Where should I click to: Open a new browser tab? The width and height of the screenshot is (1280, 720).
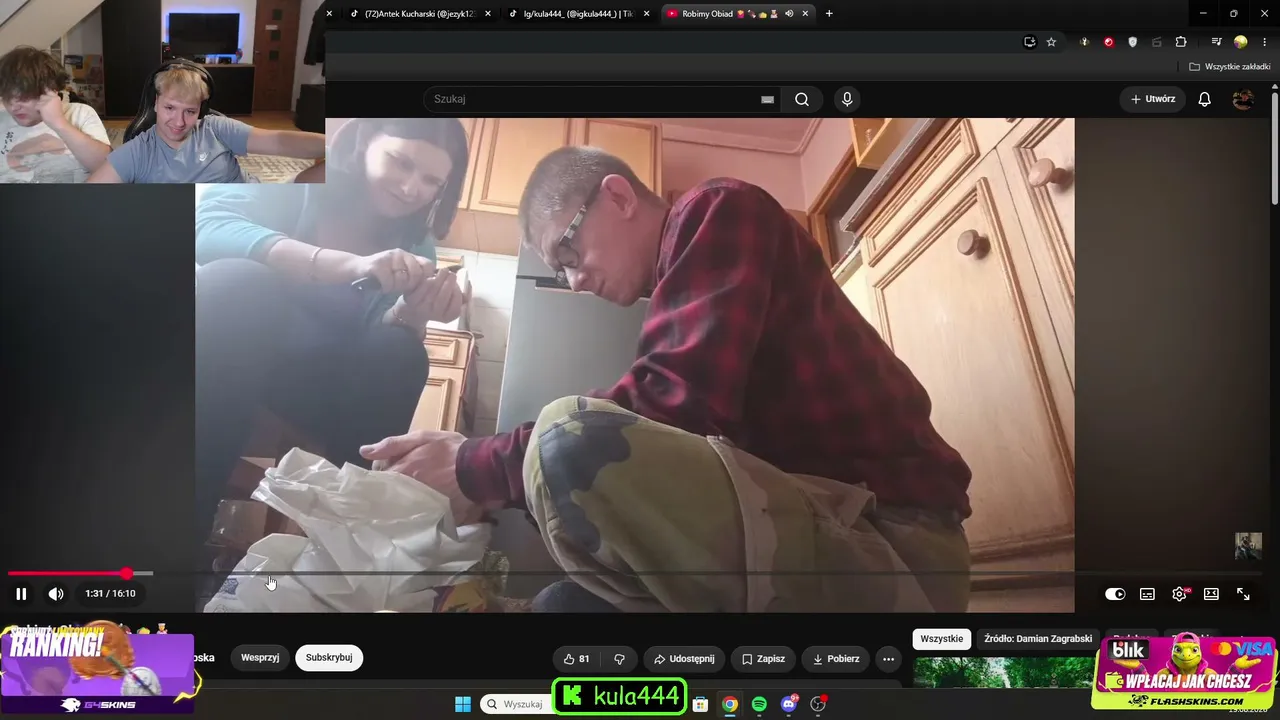[829, 14]
